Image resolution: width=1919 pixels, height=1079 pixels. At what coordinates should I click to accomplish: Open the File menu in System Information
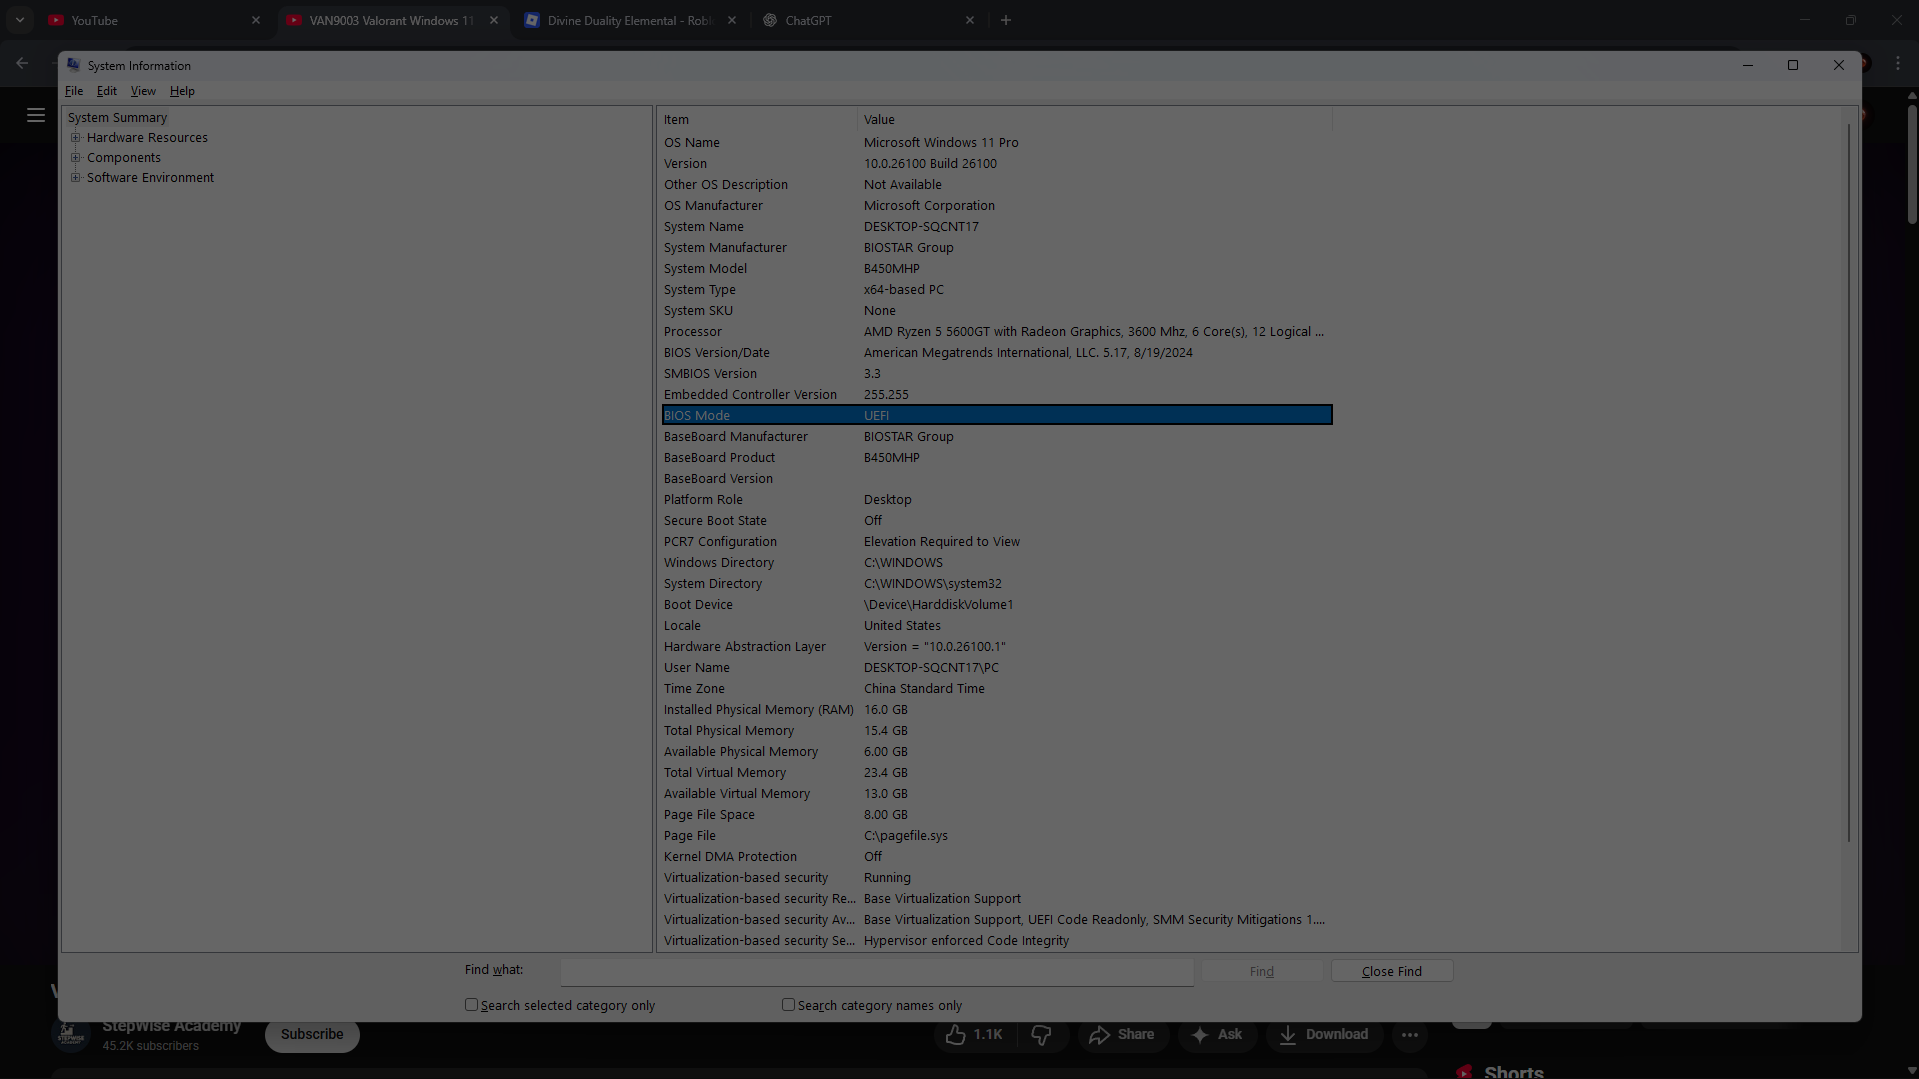click(x=73, y=90)
